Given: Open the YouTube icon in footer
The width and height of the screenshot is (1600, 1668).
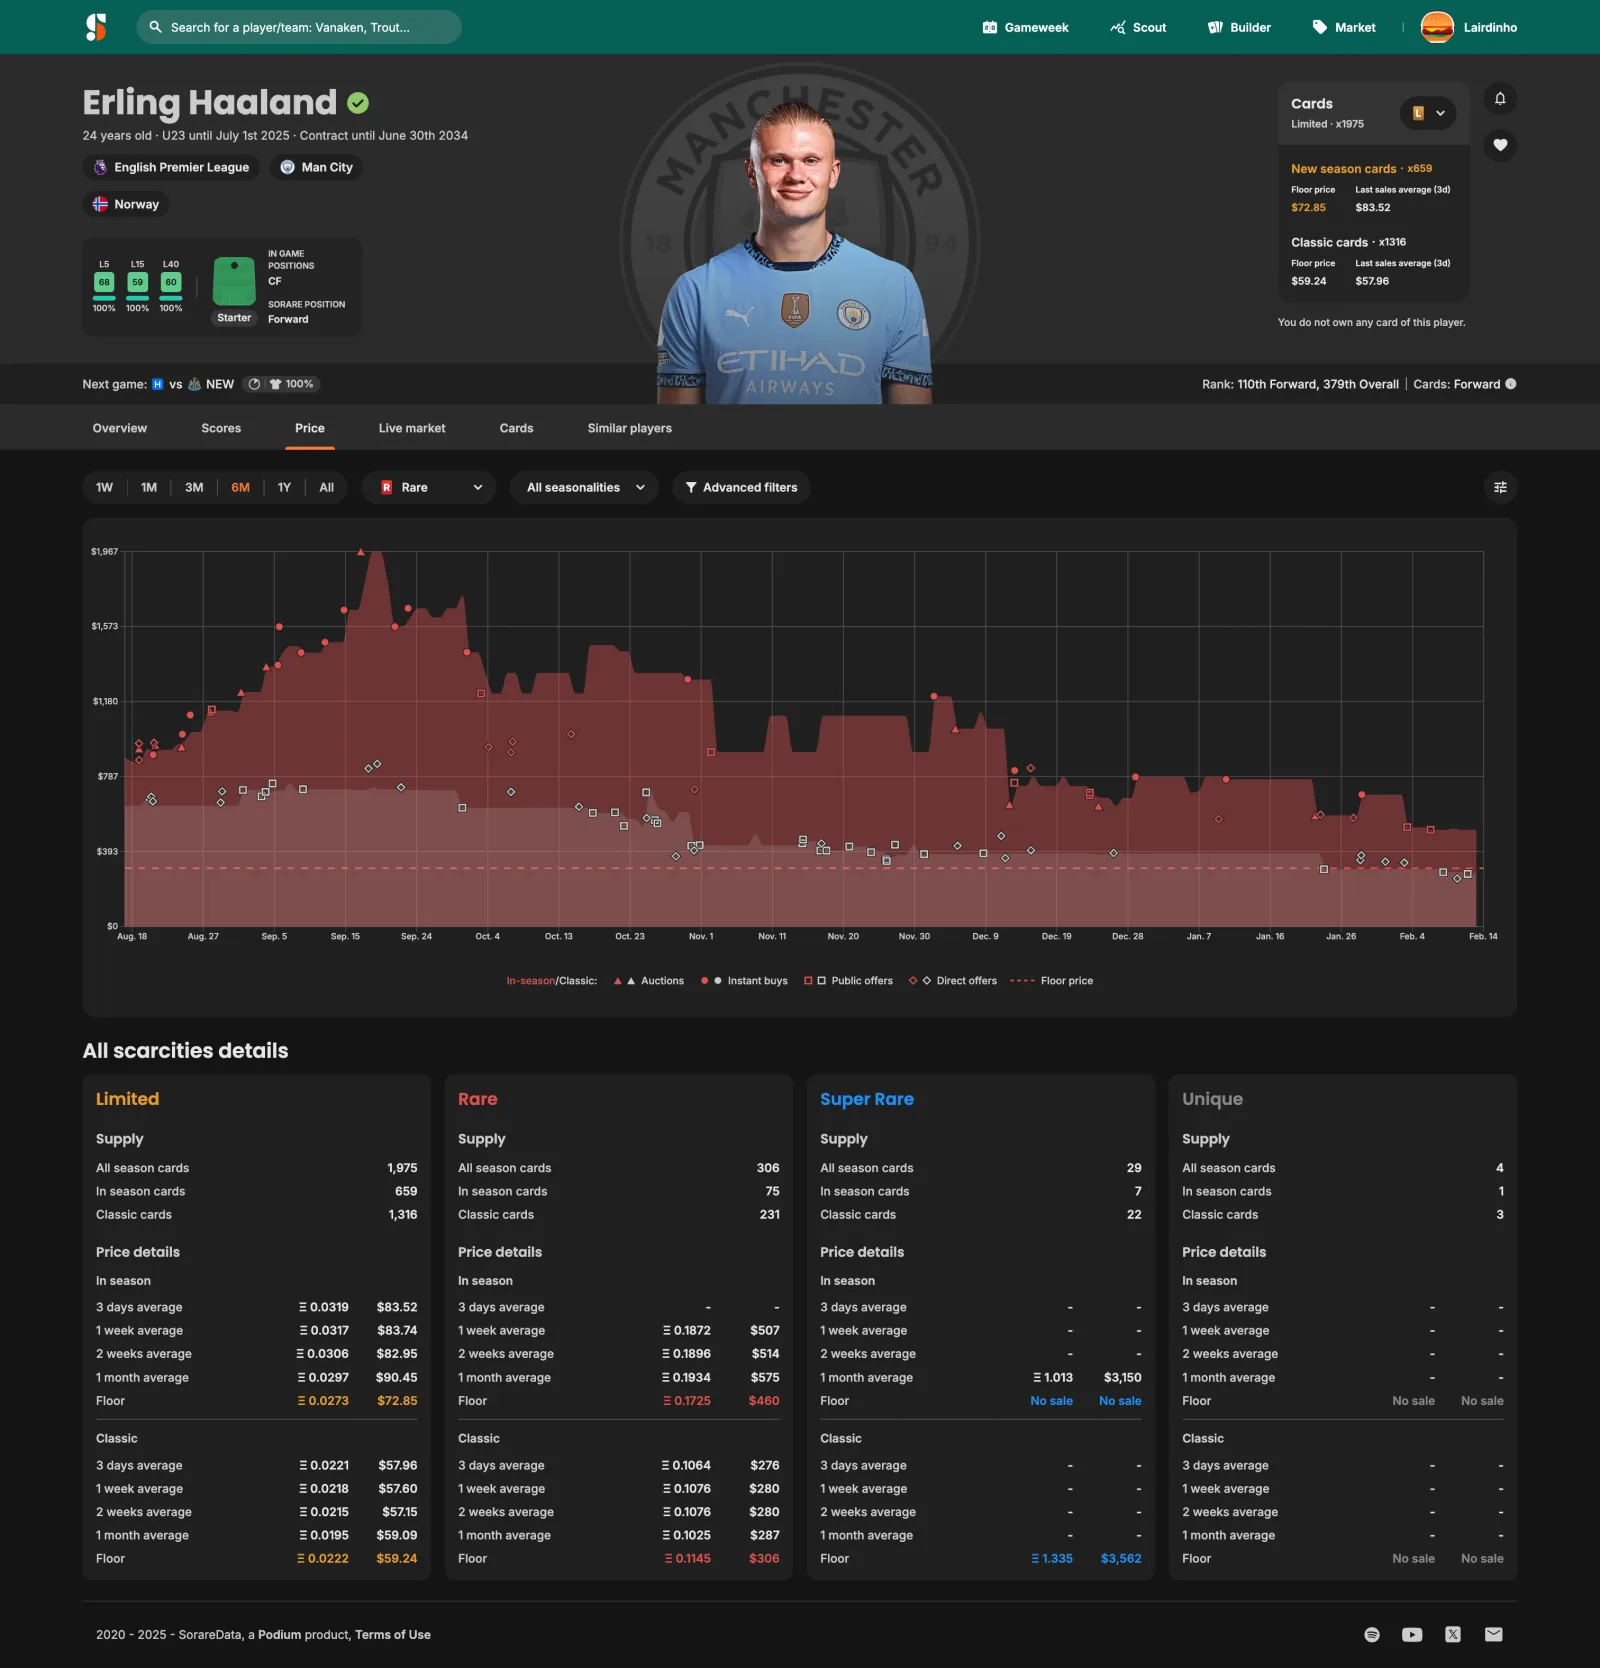Looking at the screenshot, I should tap(1412, 1634).
